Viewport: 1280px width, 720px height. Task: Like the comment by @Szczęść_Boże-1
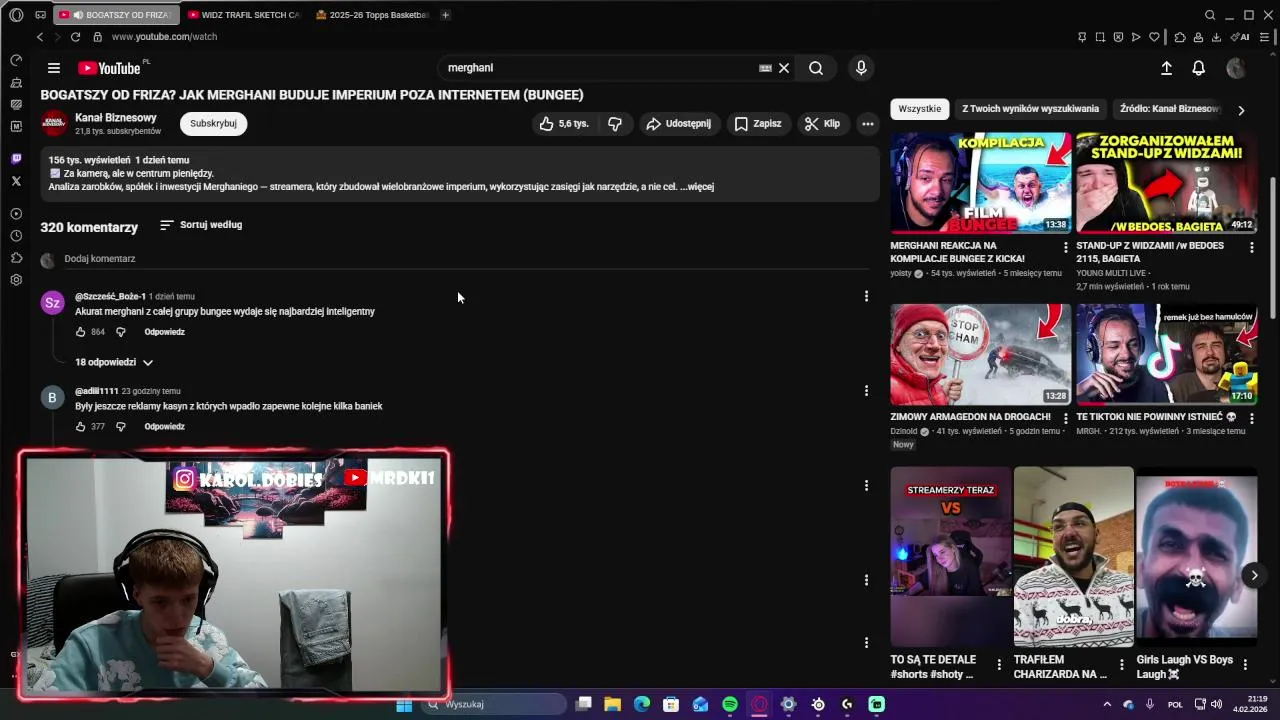pyautogui.click(x=81, y=332)
